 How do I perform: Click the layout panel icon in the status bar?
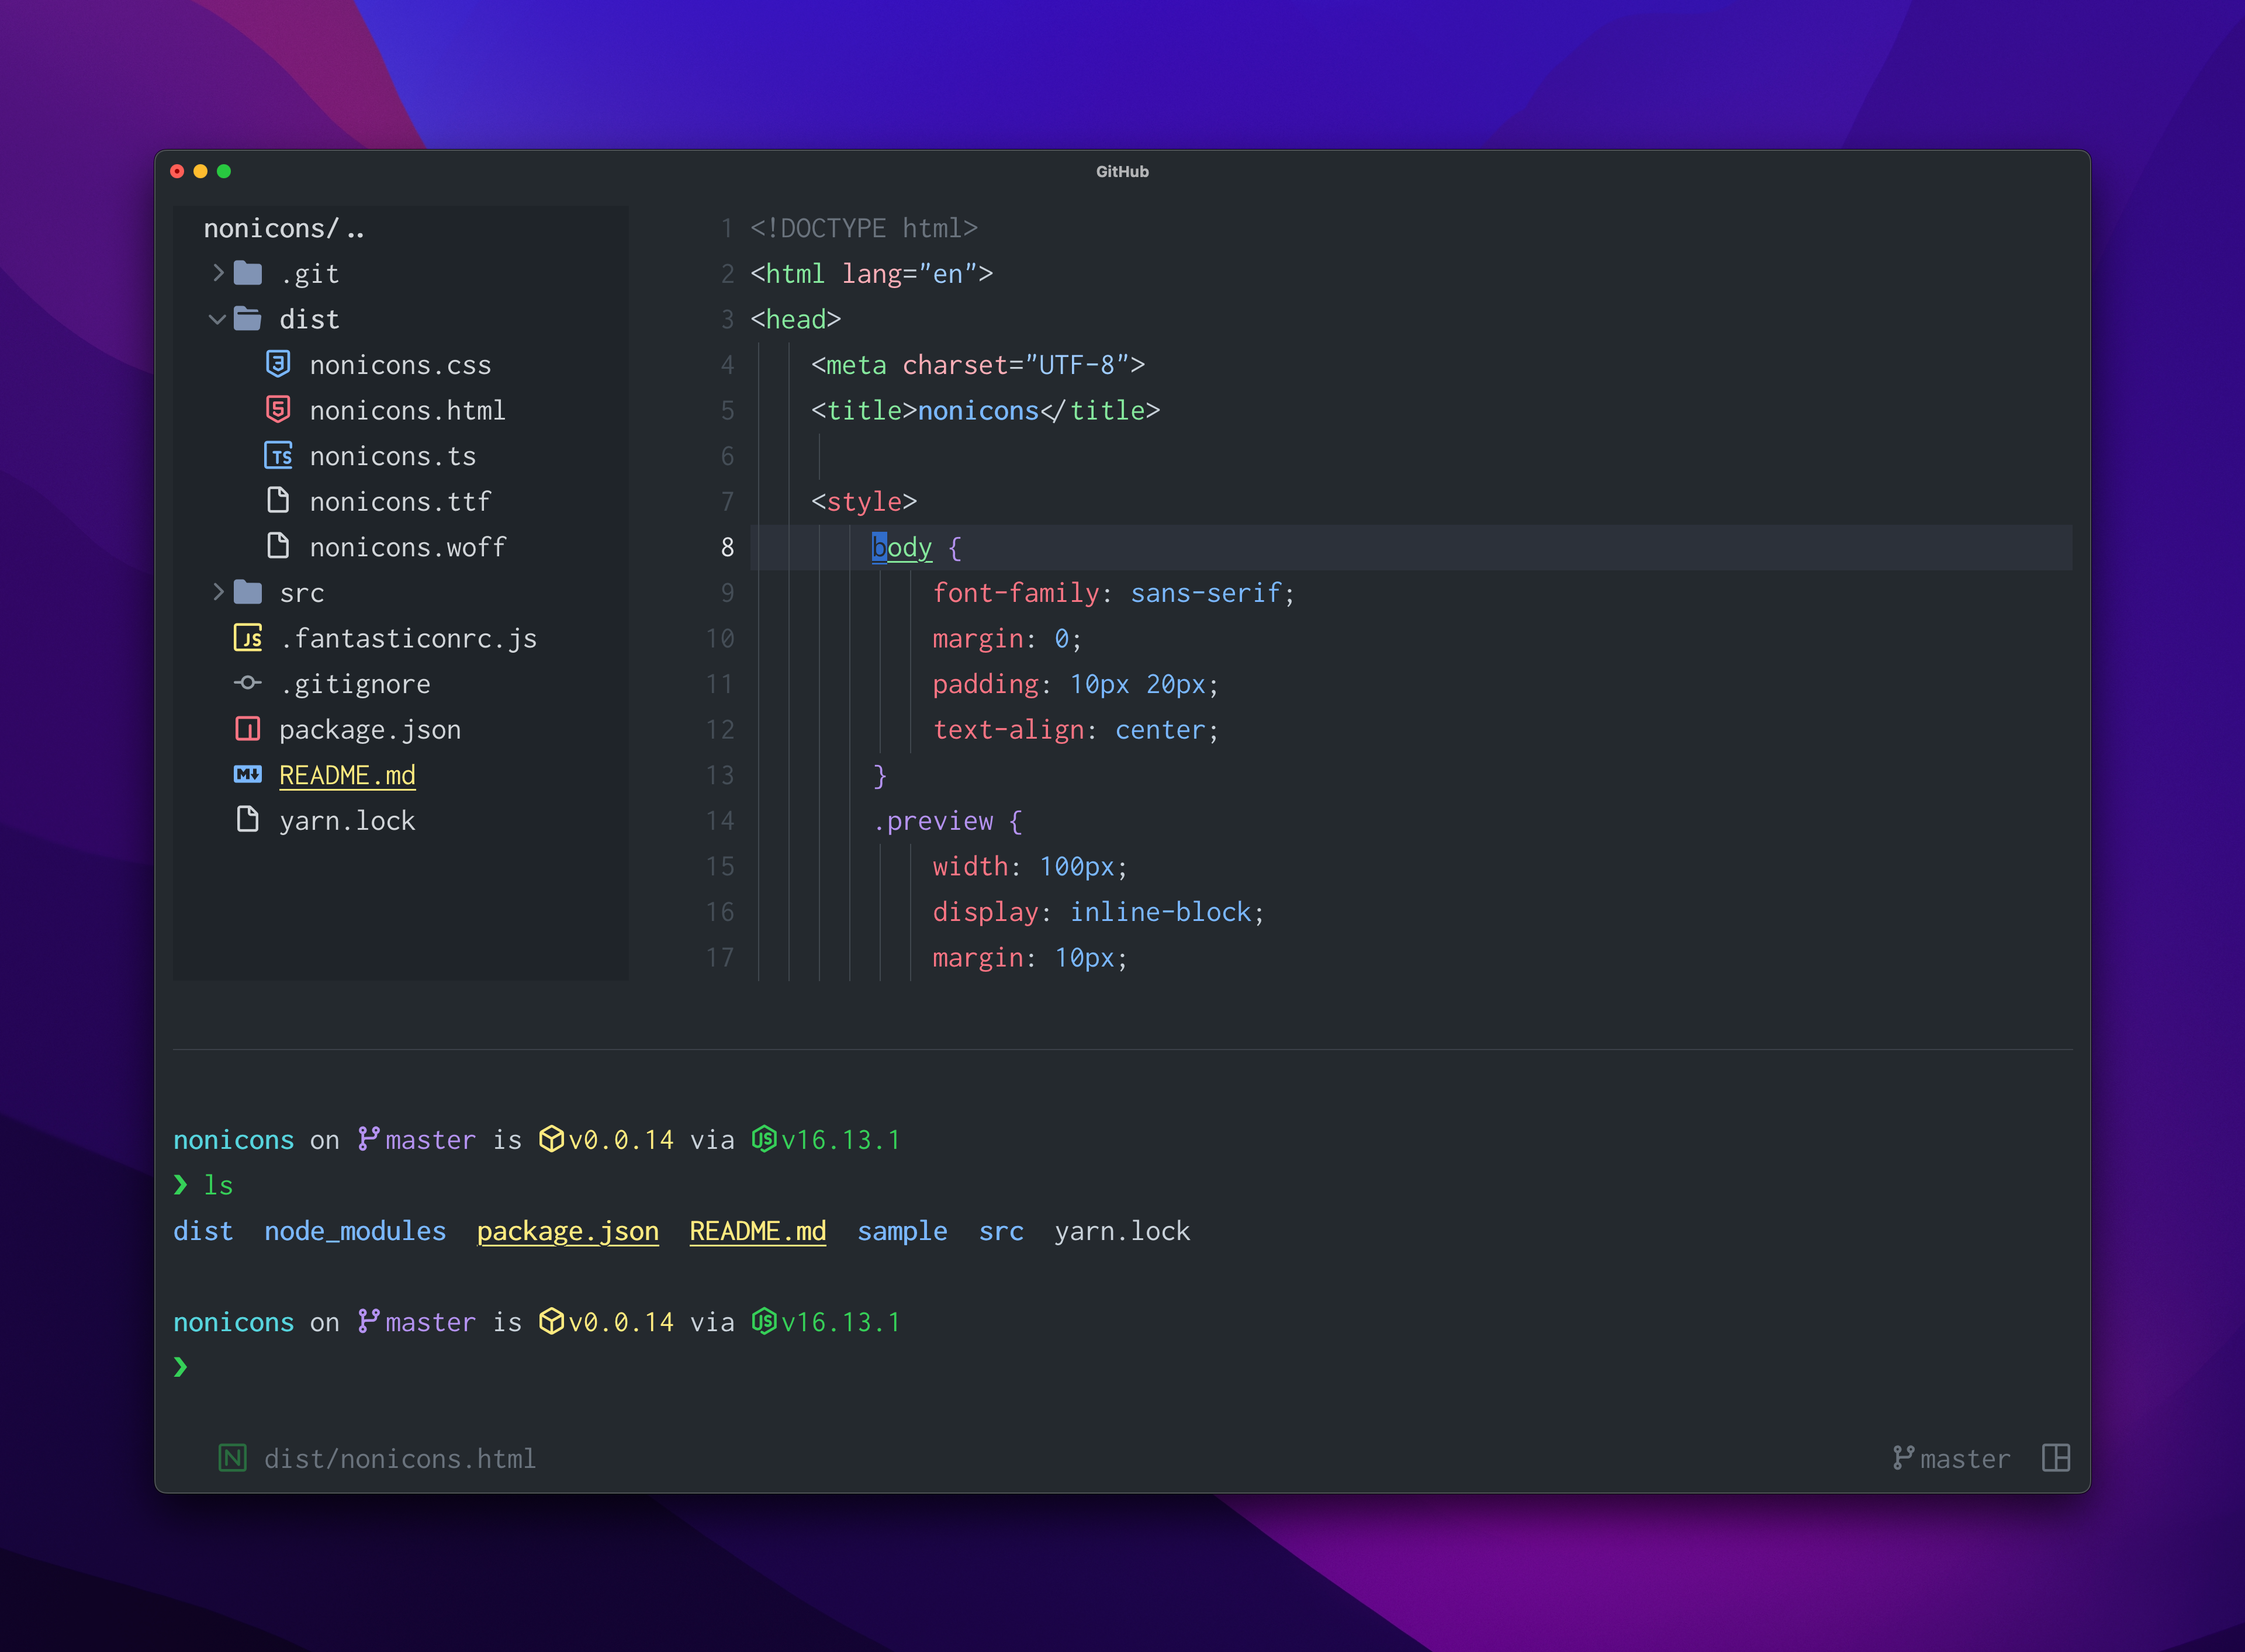pyautogui.click(x=2056, y=1458)
